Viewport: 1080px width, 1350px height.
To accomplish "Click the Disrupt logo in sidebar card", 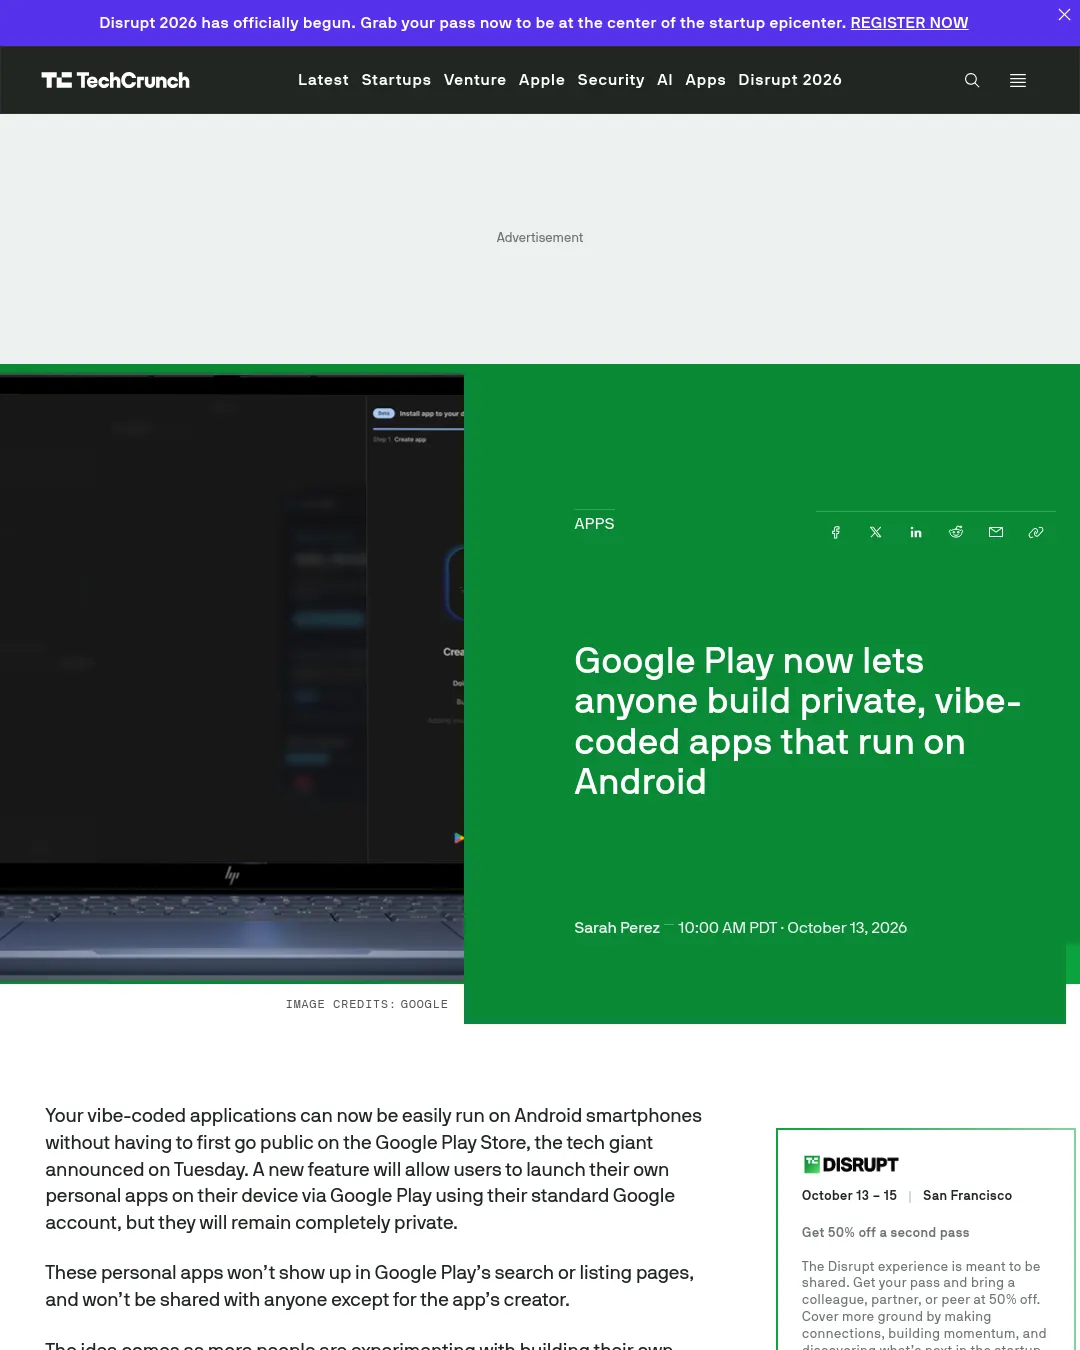I will 851,1164.
